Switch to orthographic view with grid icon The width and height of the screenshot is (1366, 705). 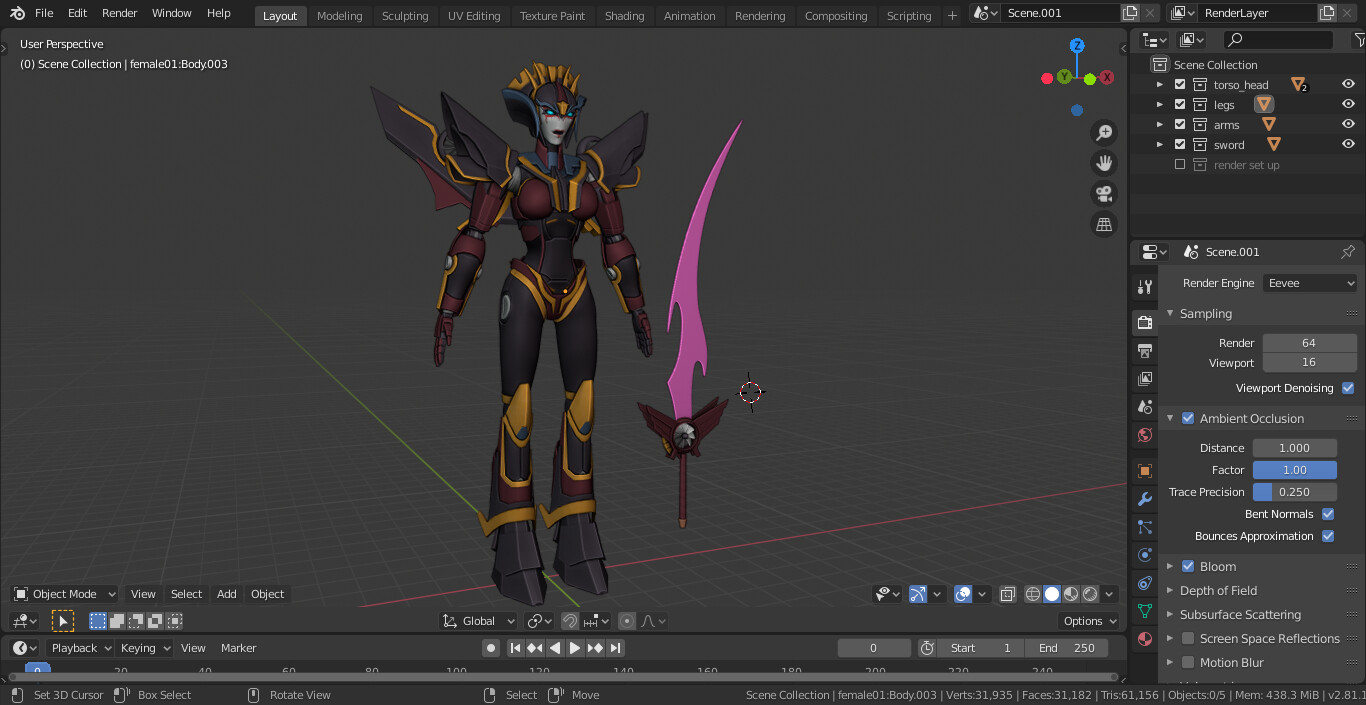(1104, 225)
